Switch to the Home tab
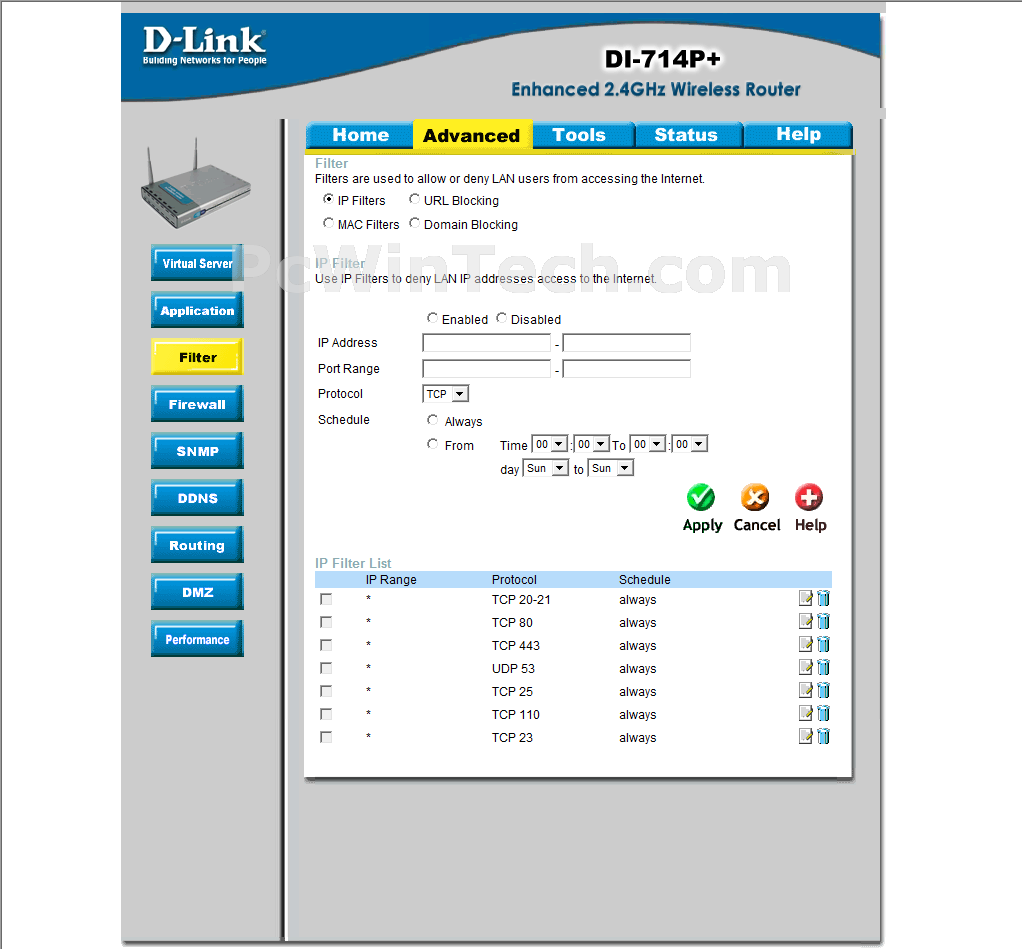Image resolution: width=1022 pixels, height=949 pixels. [360, 135]
